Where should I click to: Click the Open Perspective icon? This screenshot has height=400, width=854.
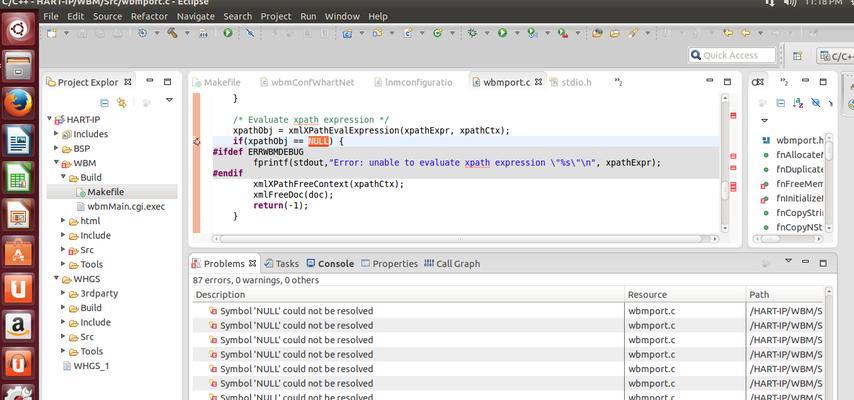[x=797, y=56]
